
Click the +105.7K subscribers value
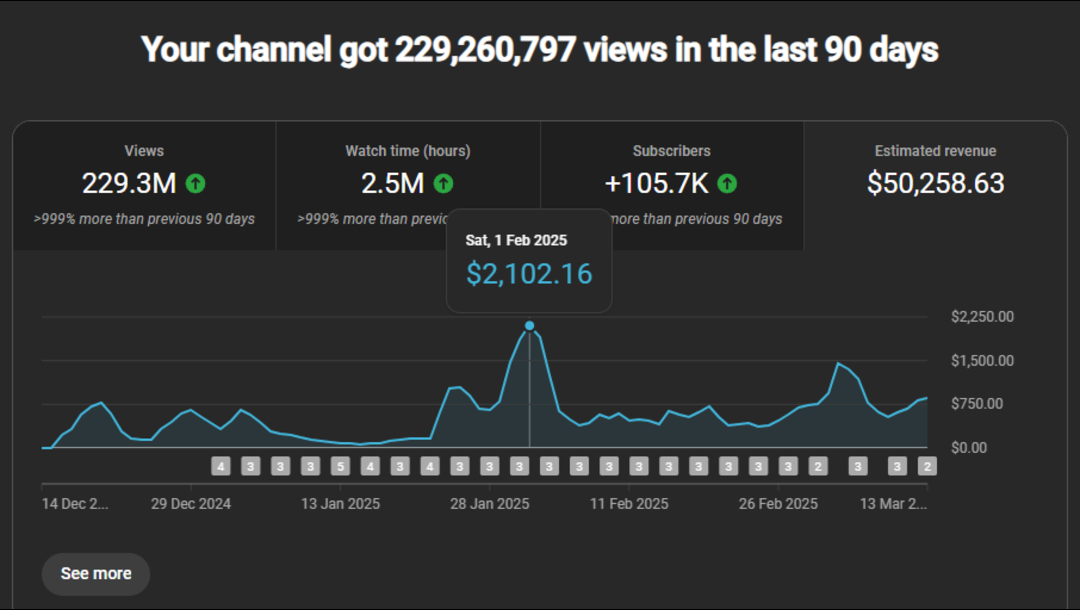656,183
